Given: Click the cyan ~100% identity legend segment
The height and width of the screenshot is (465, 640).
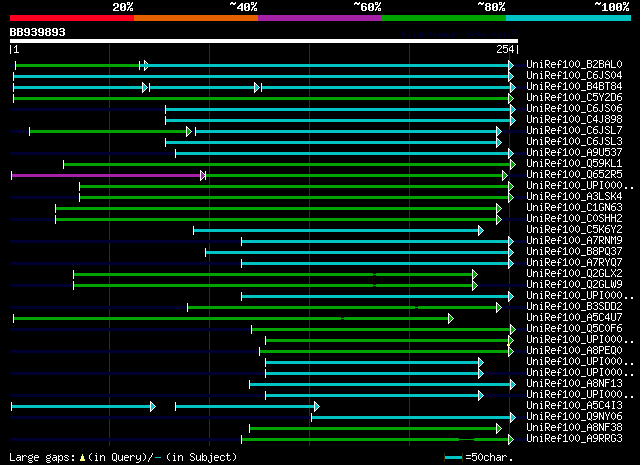Looking at the screenshot, I should [569, 18].
